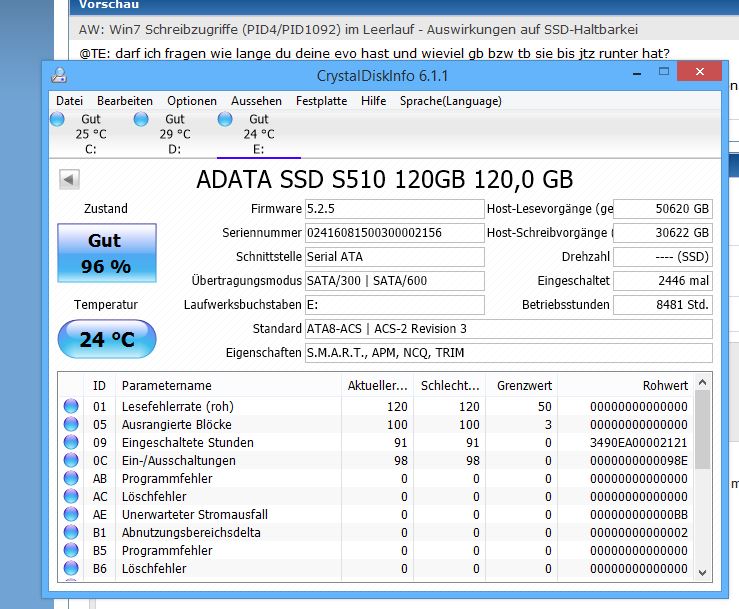Switch to disk tab E: 24 °C
The height and width of the screenshot is (609, 739).
(x=259, y=134)
